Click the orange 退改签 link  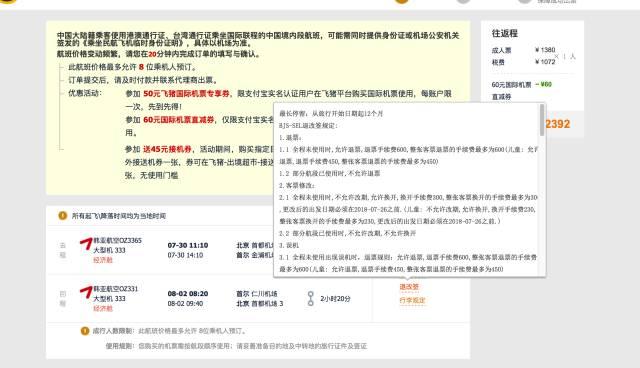click(x=409, y=287)
